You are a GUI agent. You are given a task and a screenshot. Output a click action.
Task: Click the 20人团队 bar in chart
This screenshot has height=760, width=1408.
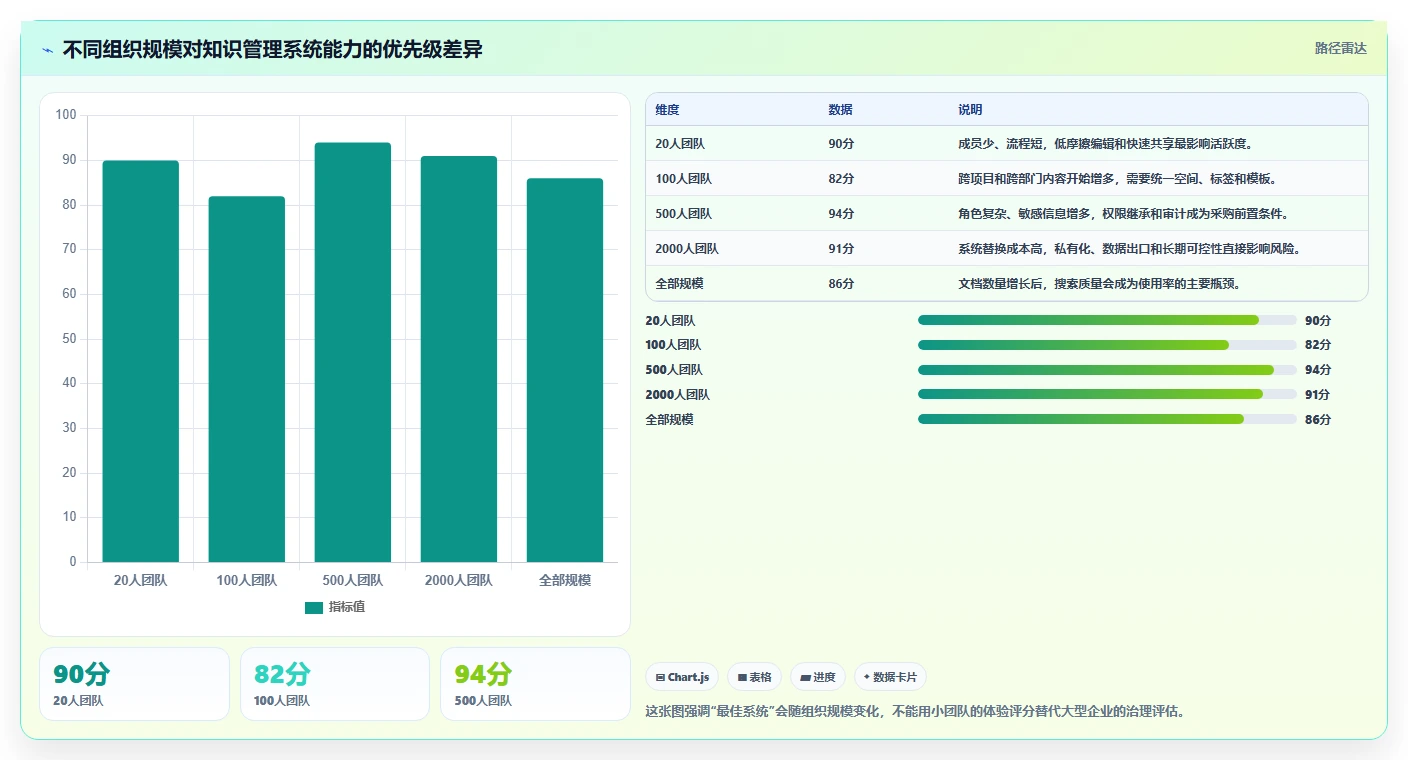click(141, 361)
